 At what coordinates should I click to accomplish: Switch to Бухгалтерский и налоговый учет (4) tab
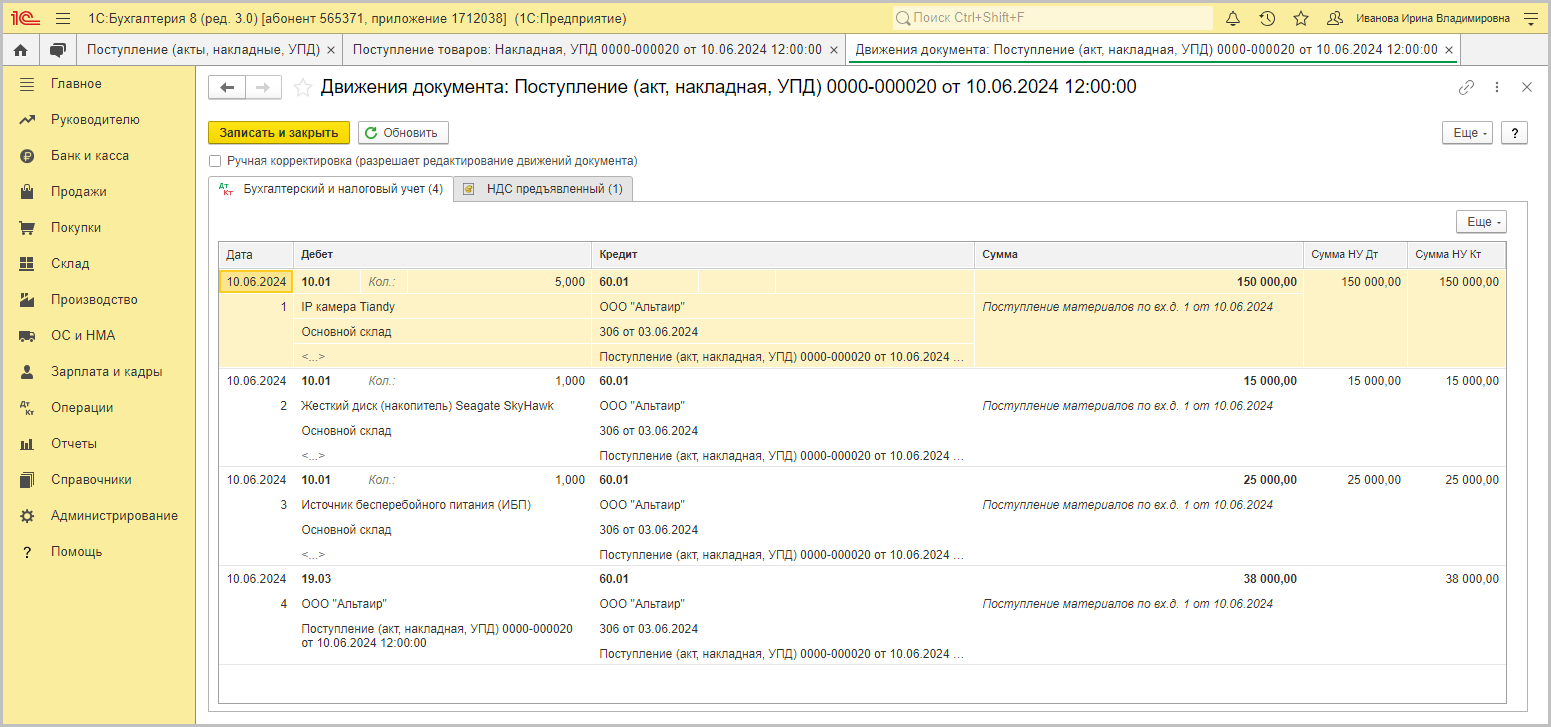click(x=331, y=189)
